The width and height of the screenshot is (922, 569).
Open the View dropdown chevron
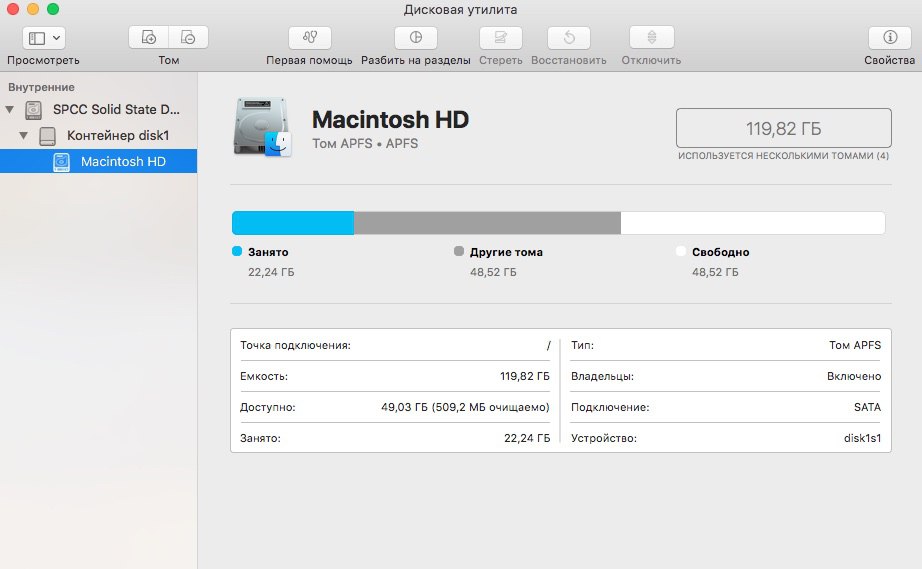tap(56, 38)
